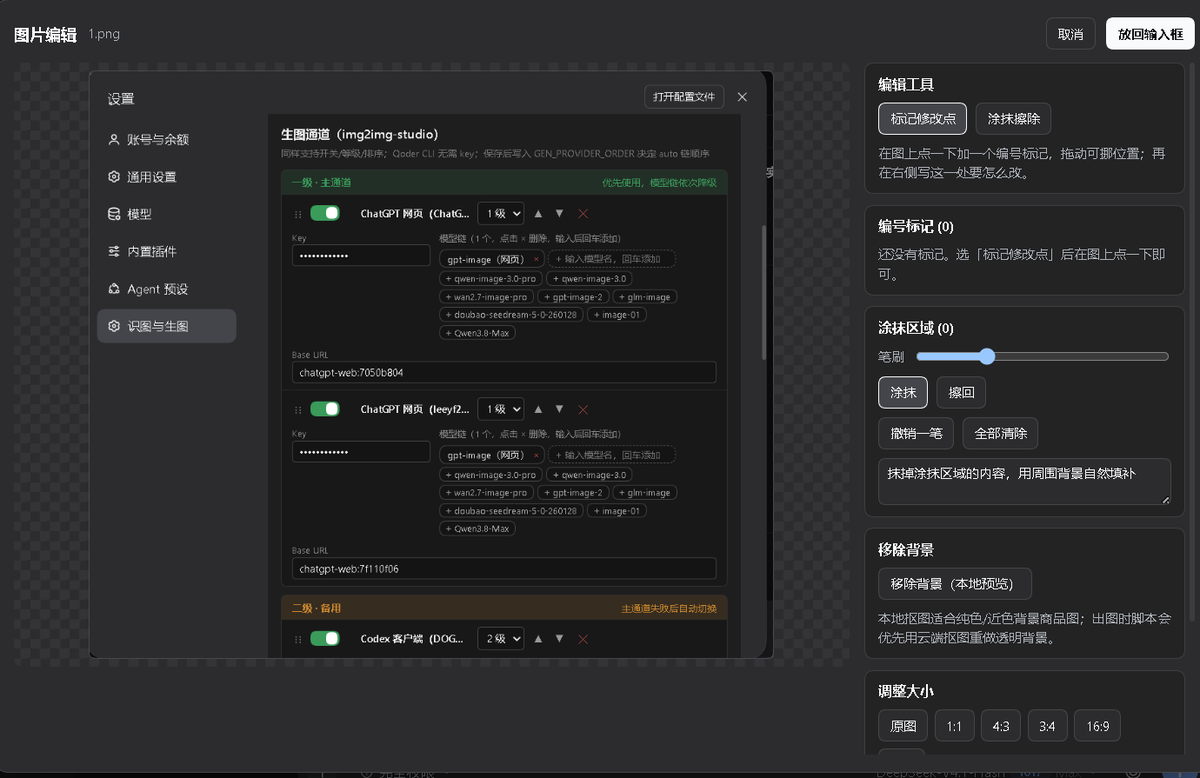Screen dimensions: 1200x778
Task: Click the 账号与余额 label in the image
Action: tap(158, 140)
